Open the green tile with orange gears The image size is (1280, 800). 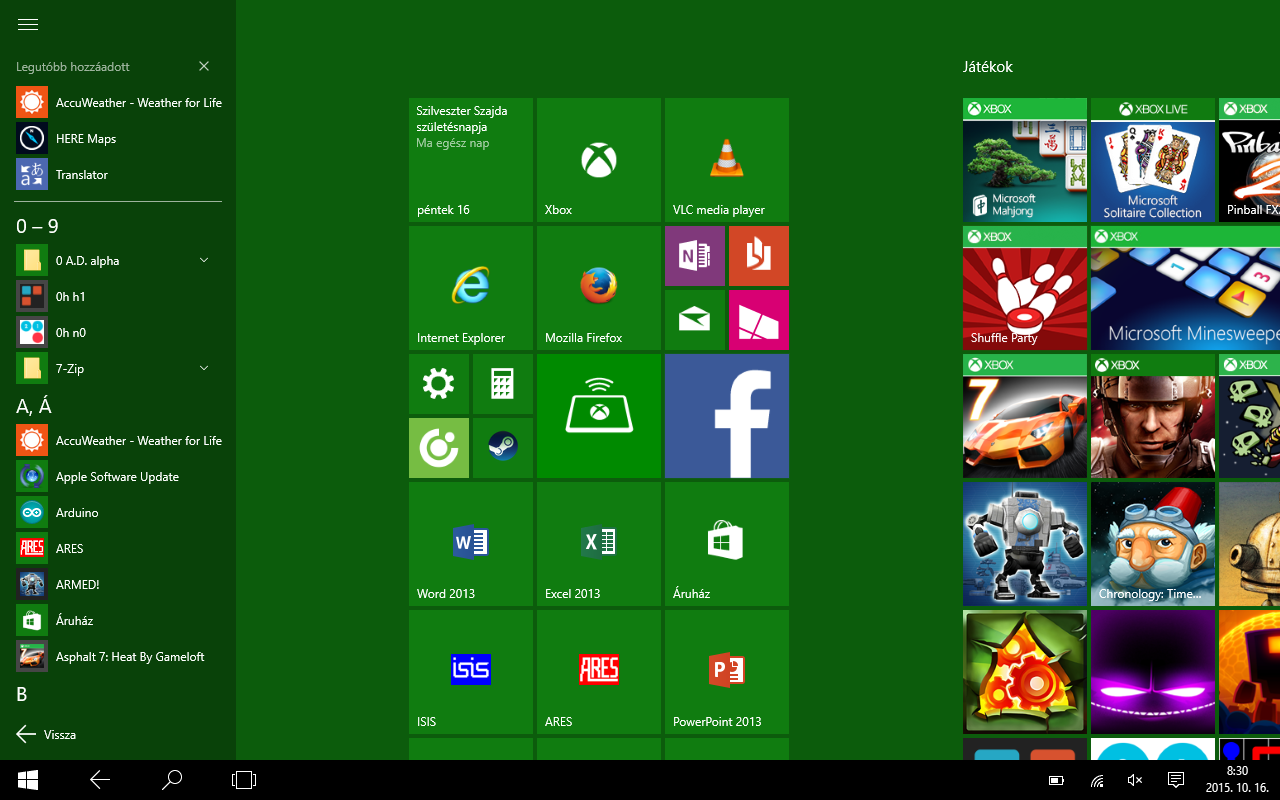tap(1025, 672)
